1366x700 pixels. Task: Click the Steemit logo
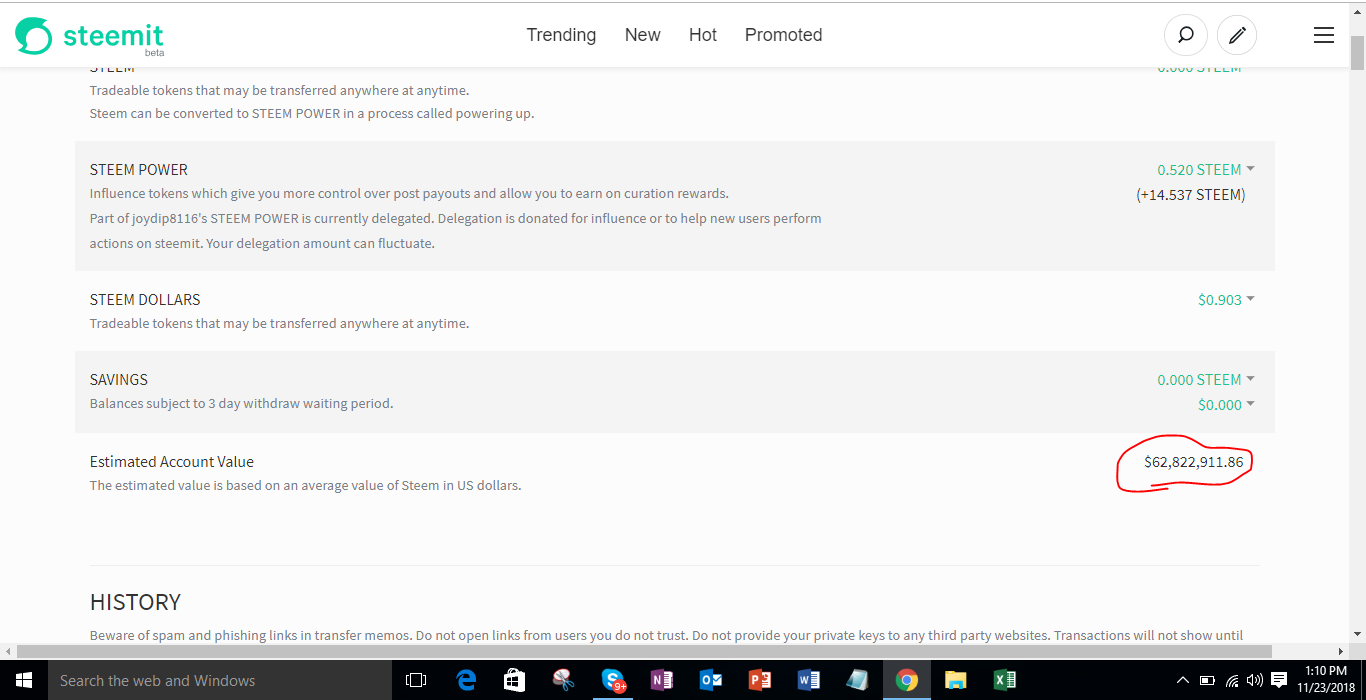pos(89,37)
